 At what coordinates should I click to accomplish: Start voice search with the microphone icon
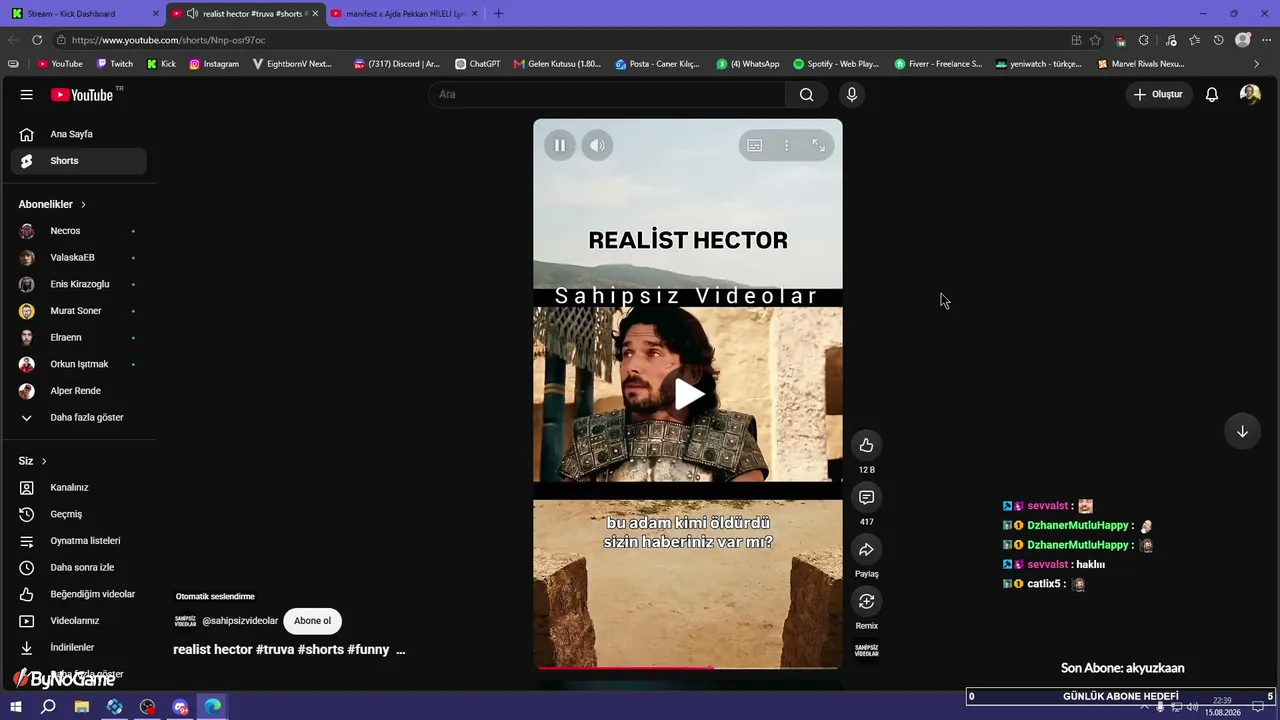click(x=852, y=95)
